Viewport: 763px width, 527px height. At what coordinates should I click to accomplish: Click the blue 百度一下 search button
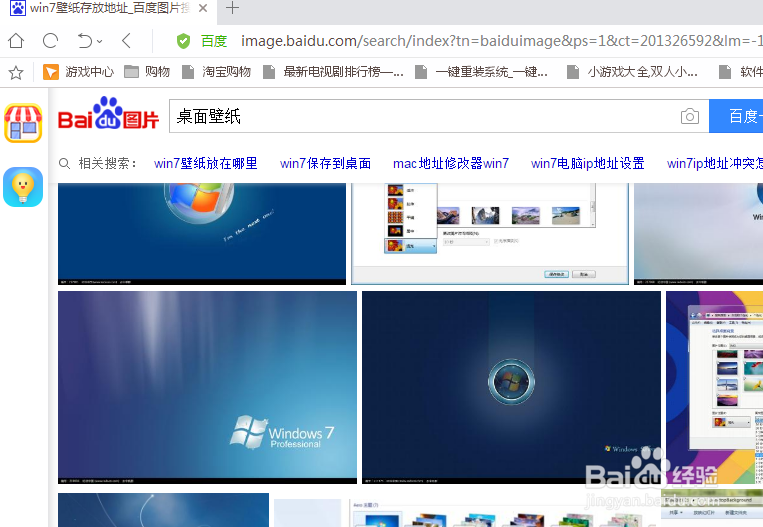coord(736,116)
